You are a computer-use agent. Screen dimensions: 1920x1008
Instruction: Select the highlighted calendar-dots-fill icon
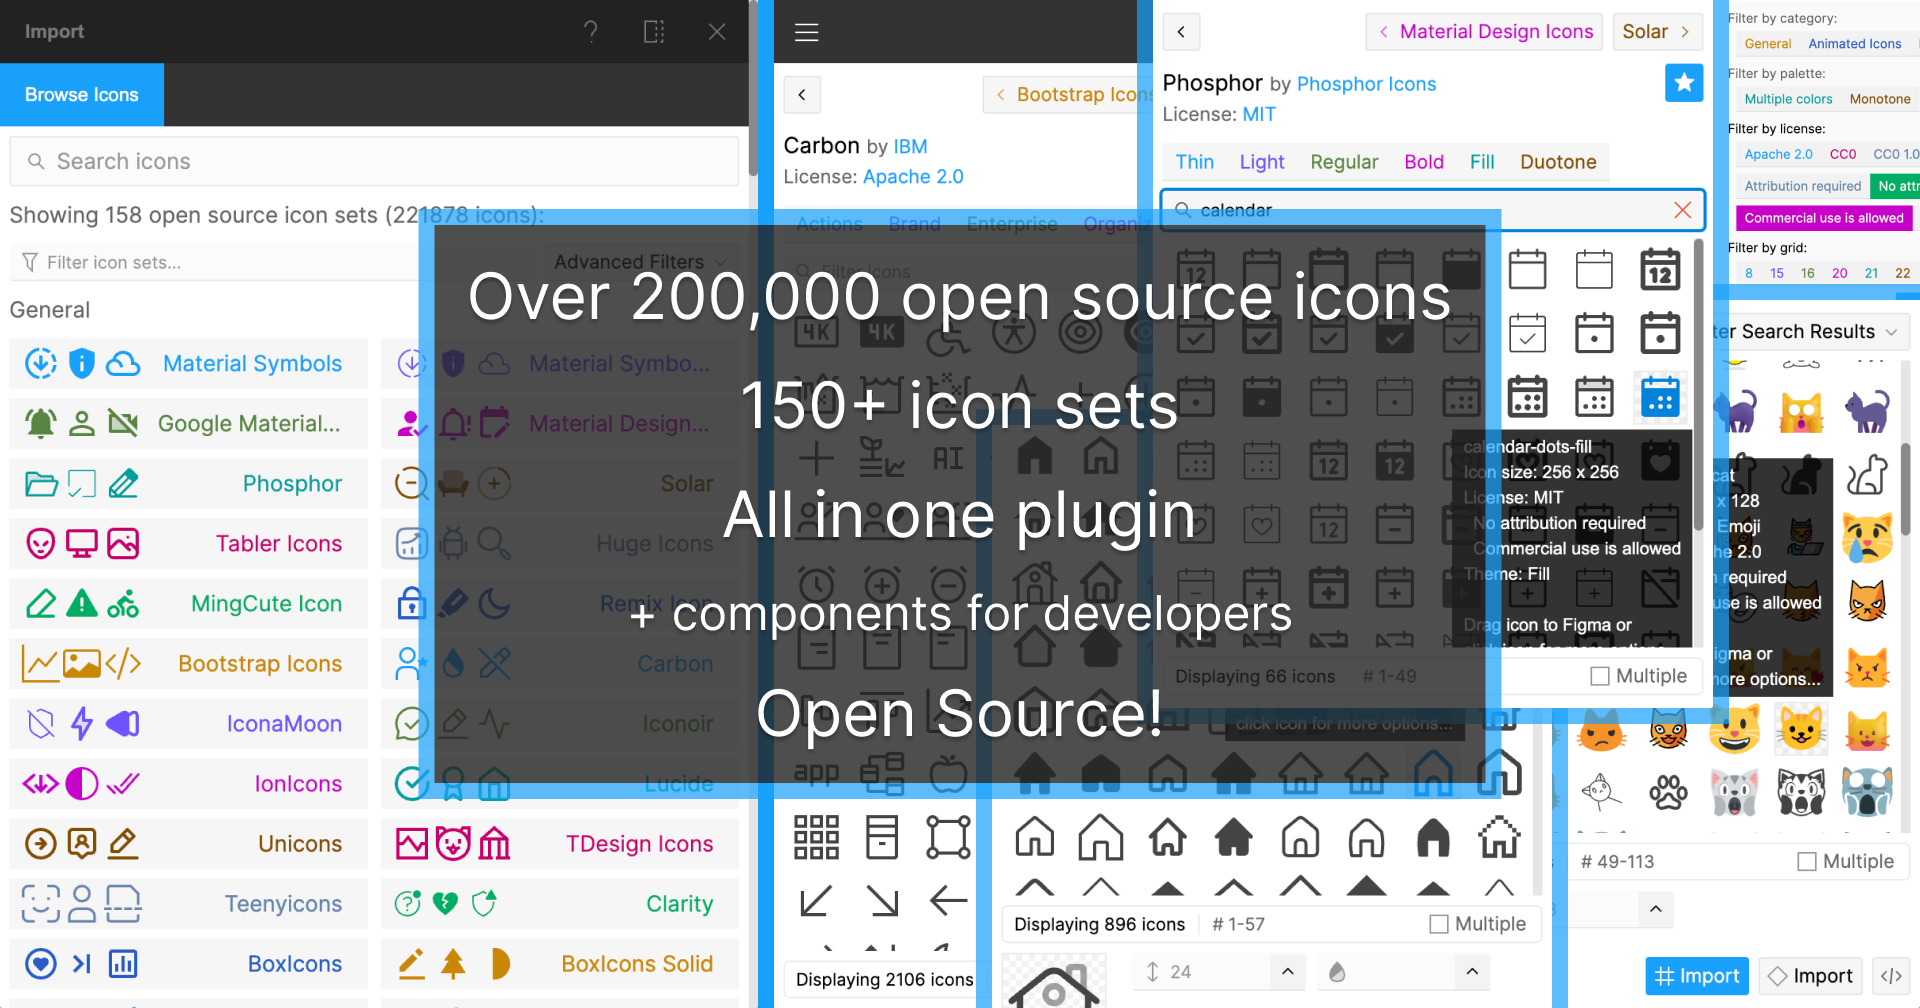(1660, 397)
